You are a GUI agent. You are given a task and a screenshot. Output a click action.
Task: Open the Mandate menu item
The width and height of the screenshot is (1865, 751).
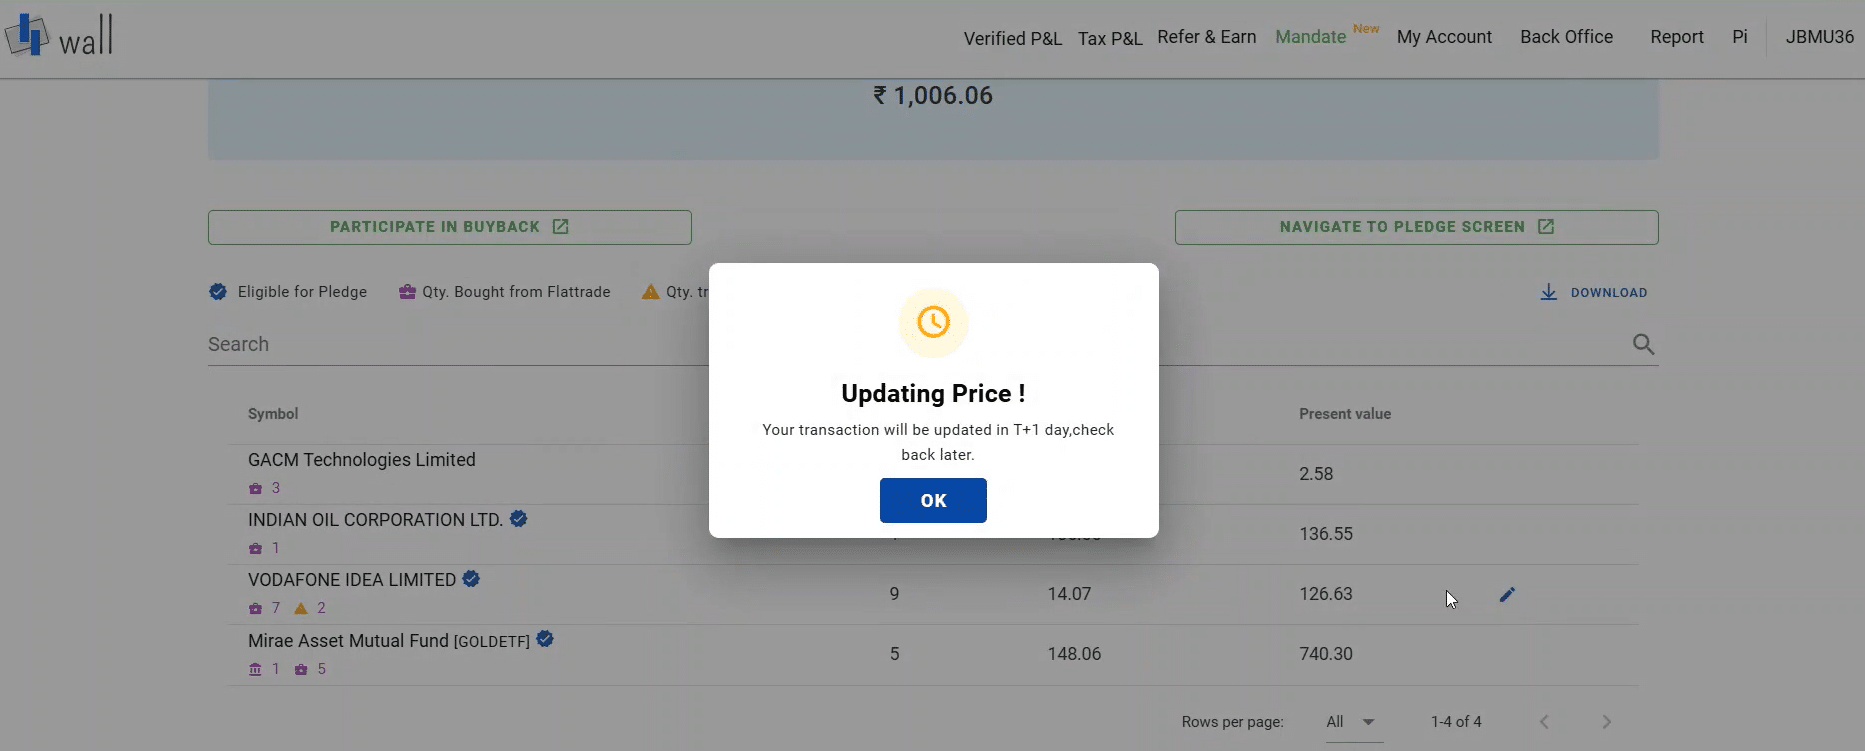1310,37
